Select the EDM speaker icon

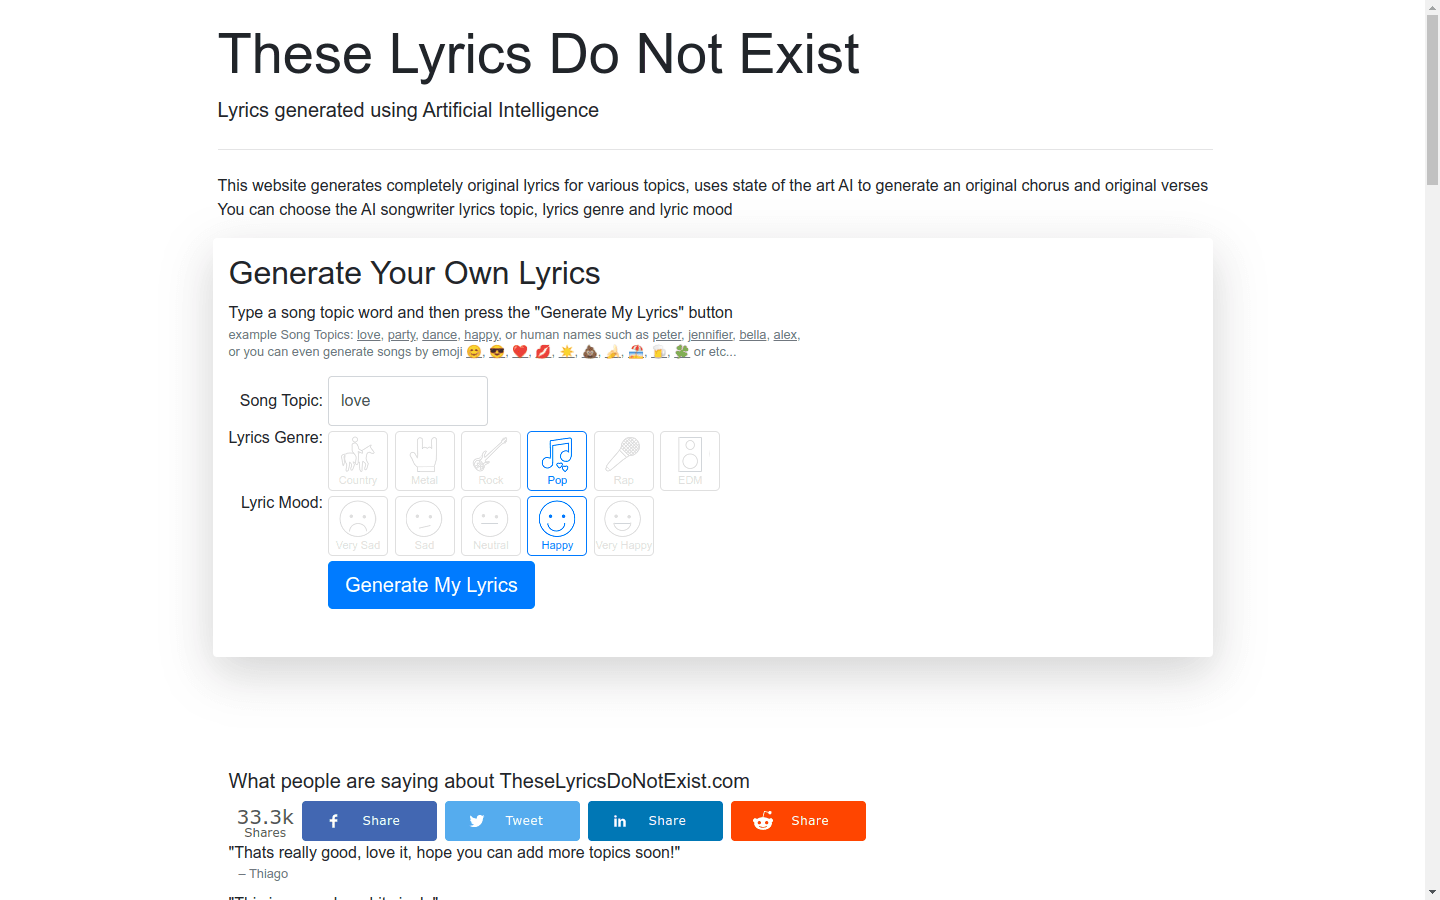pos(690,460)
